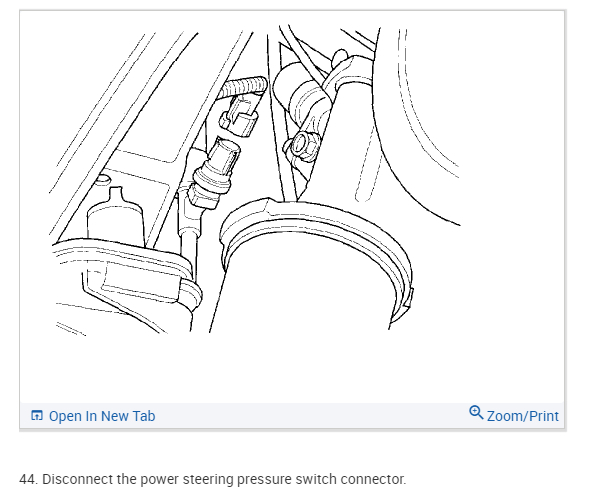Click the step 44 instruction text
The image size is (596, 499).
pos(212,479)
